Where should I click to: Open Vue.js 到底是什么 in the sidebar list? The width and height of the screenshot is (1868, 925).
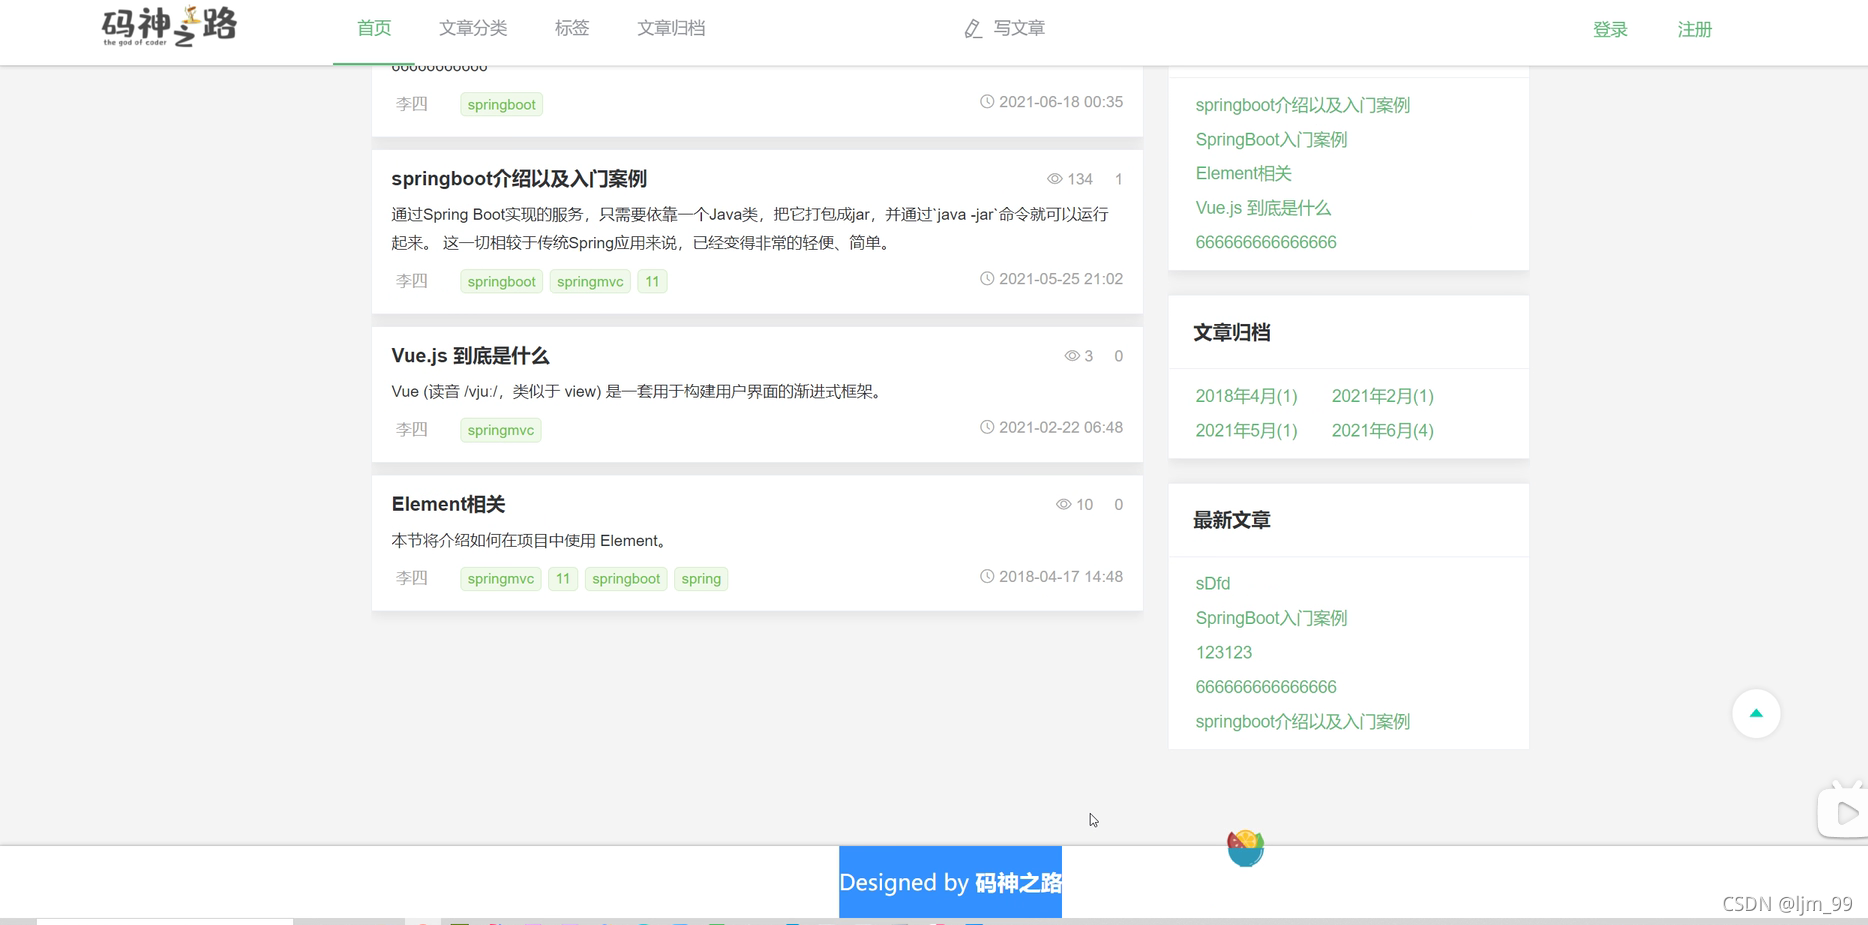1263,208
